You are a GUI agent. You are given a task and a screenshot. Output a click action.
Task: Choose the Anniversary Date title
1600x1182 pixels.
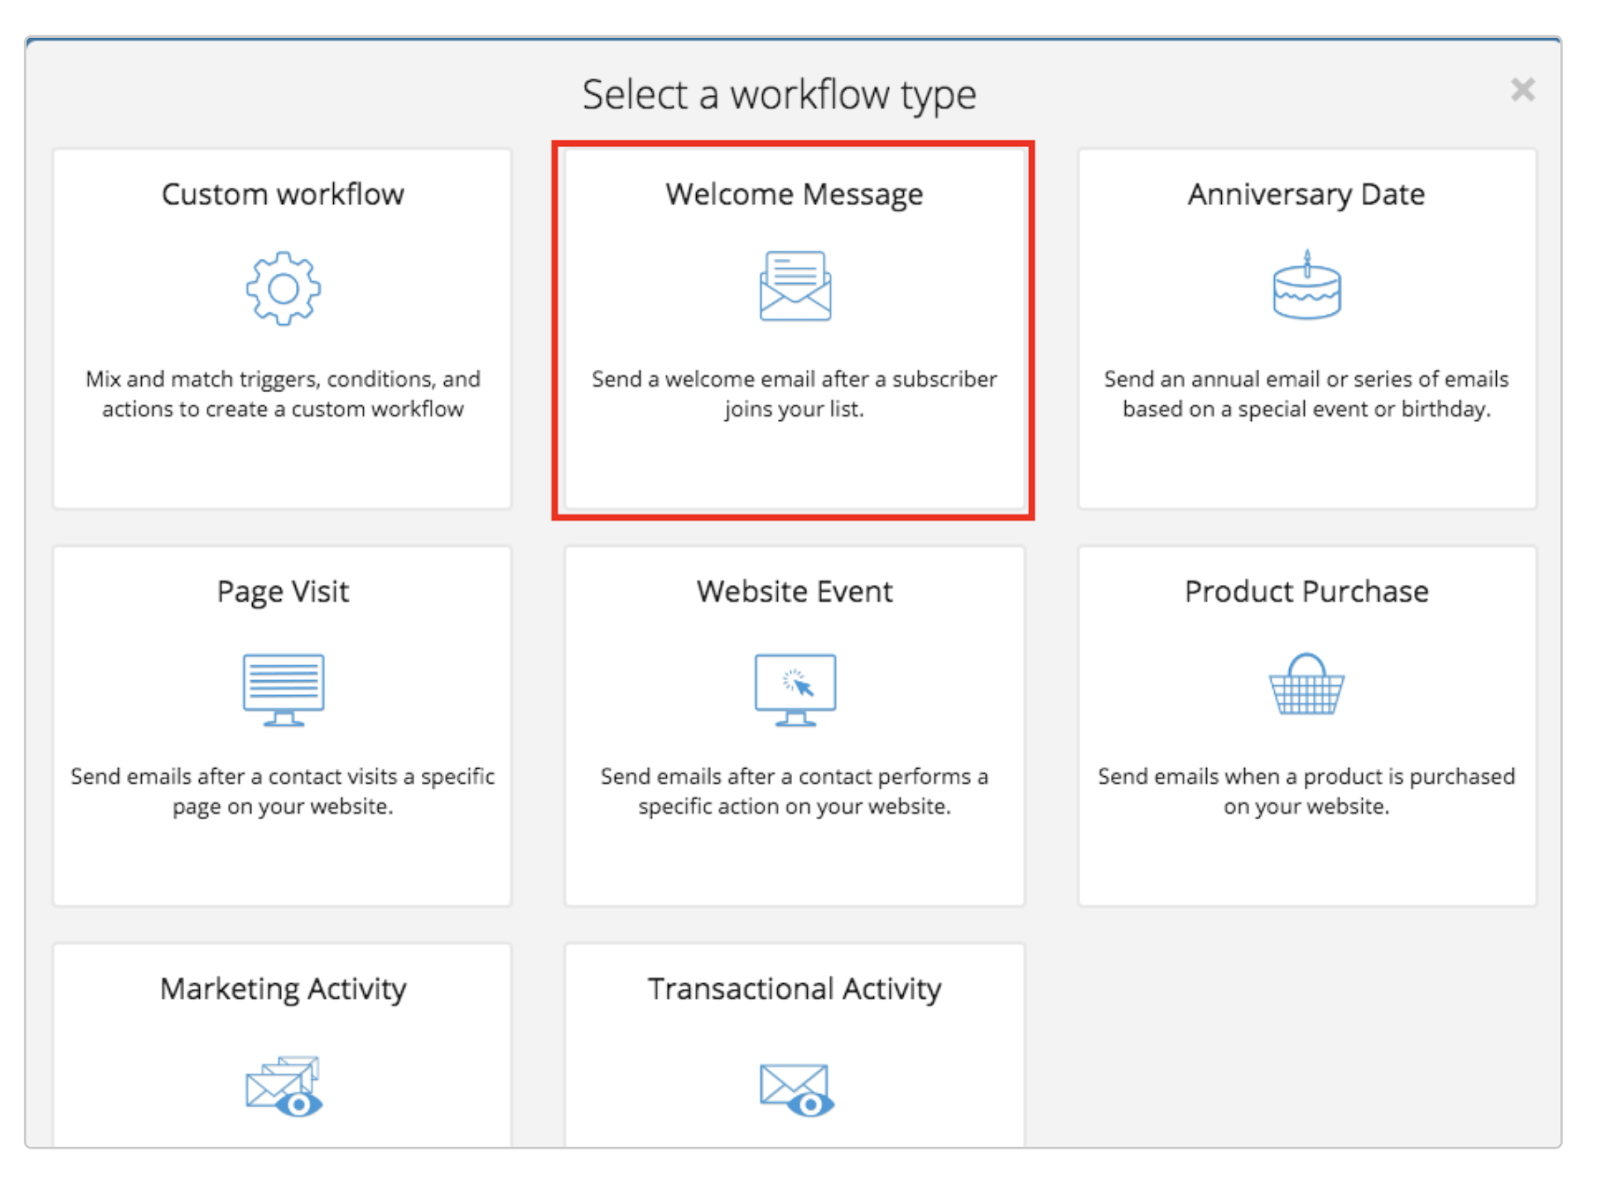tap(1307, 195)
